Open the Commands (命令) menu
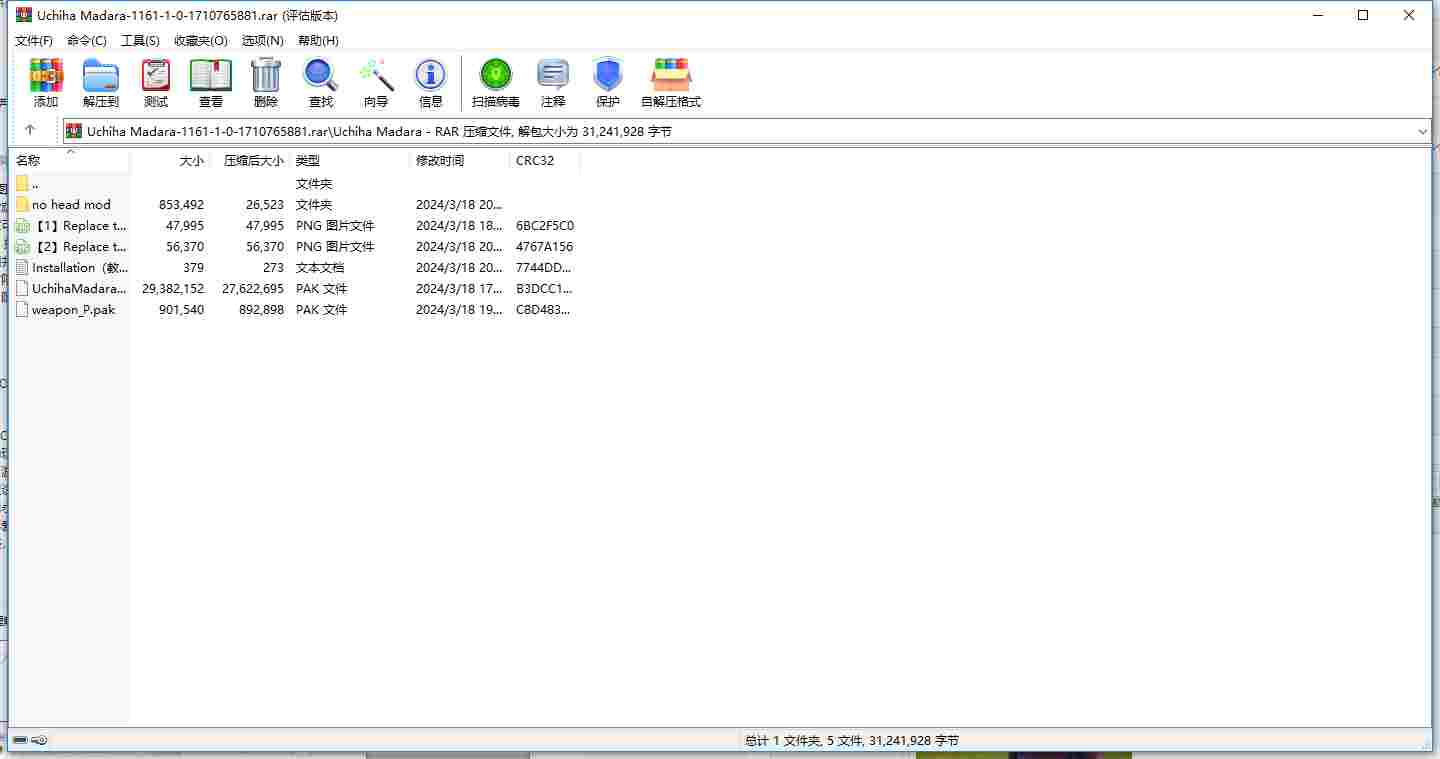The image size is (1440, 759). pyautogui.click(x=87, y=41)
